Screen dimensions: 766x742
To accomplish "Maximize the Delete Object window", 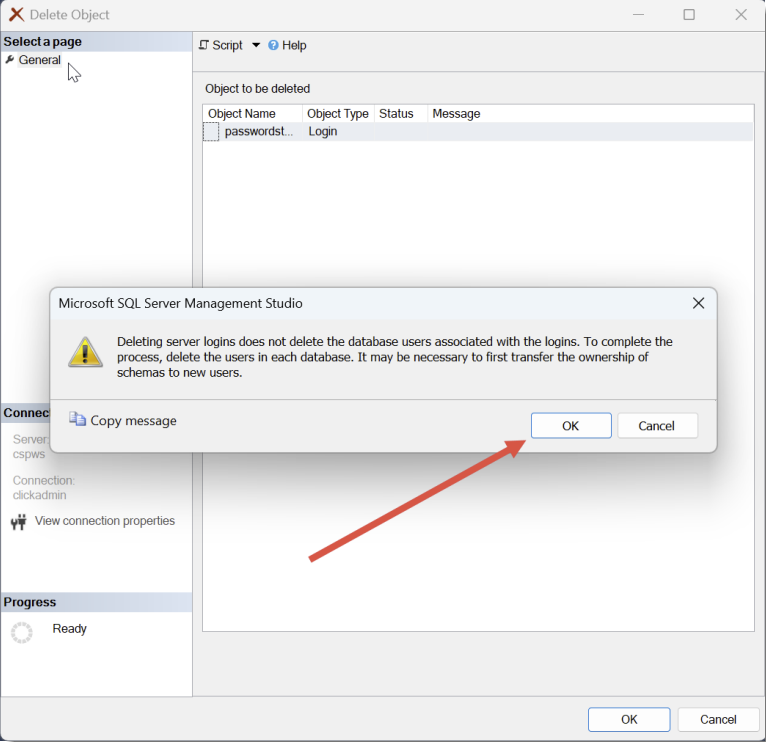I will pyautogui.click(x=689, y=15).
